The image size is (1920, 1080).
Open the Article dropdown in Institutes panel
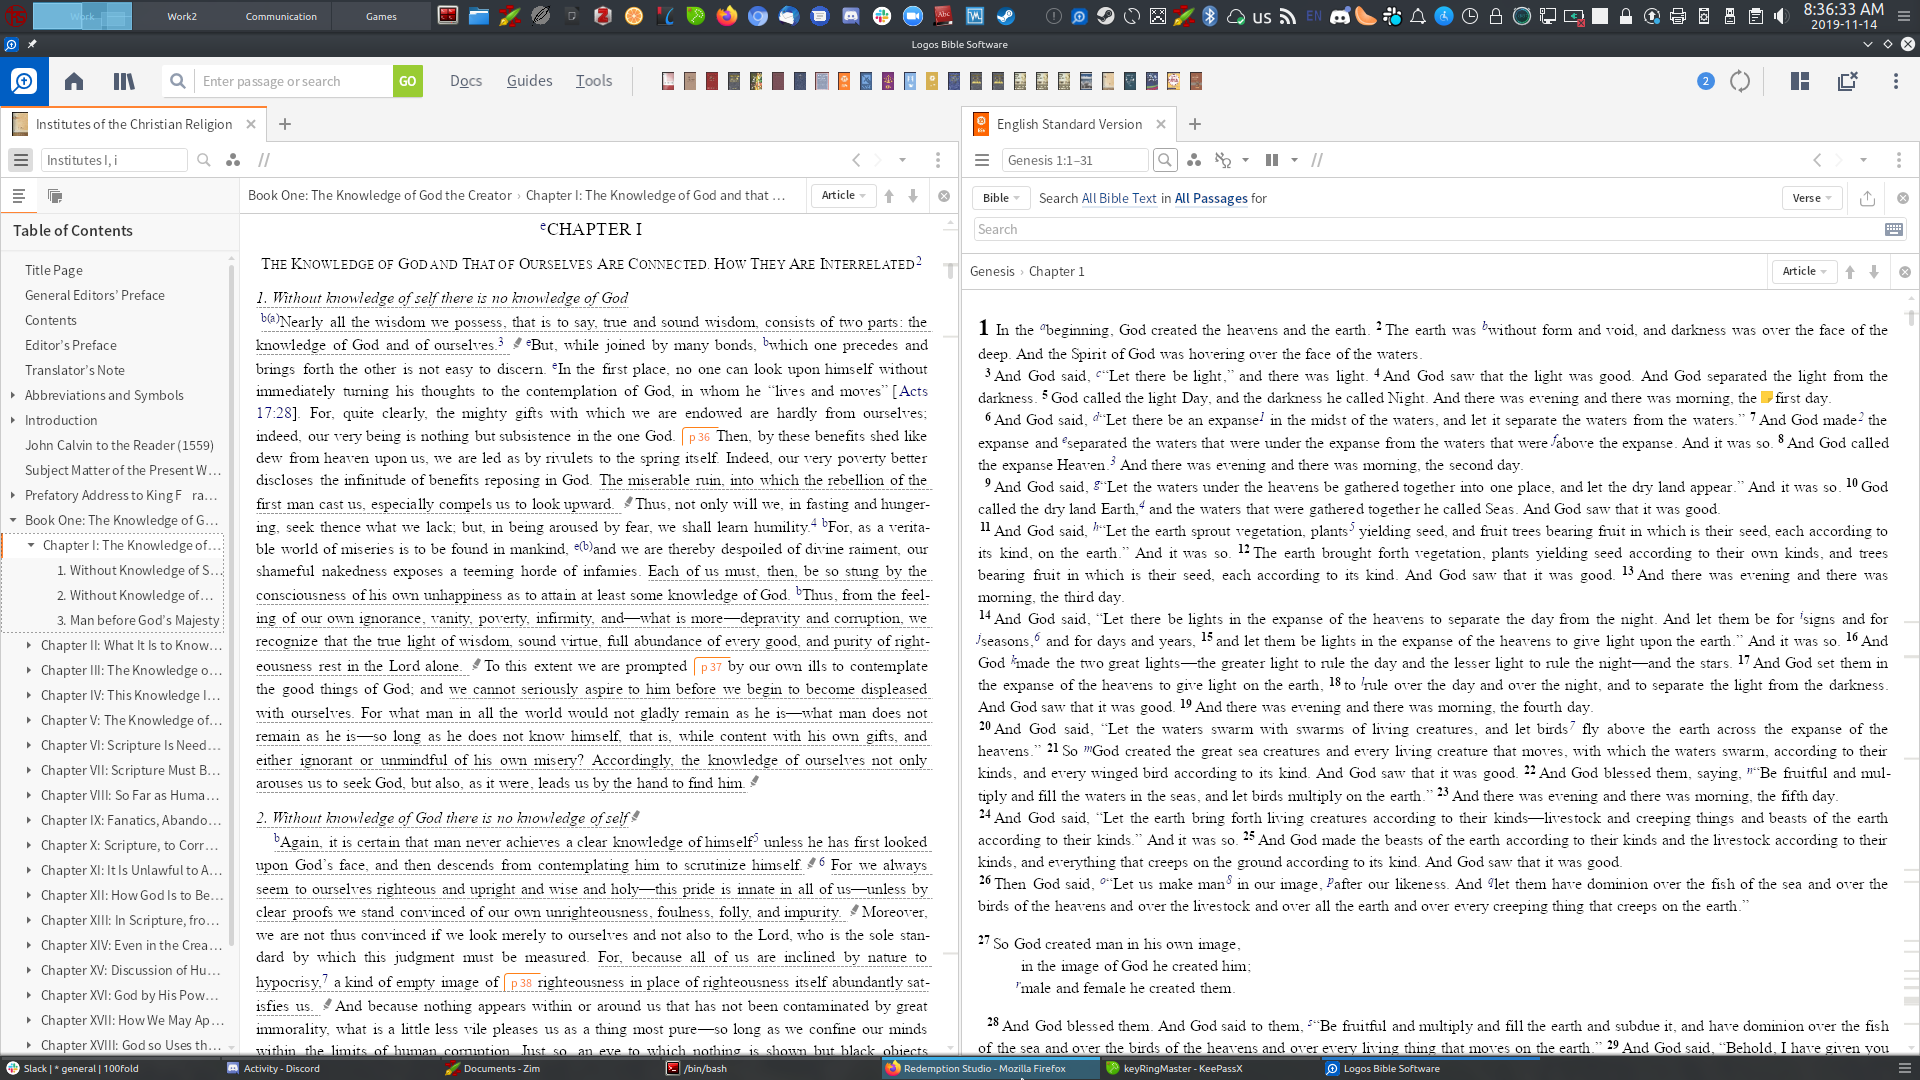point(843,195)
